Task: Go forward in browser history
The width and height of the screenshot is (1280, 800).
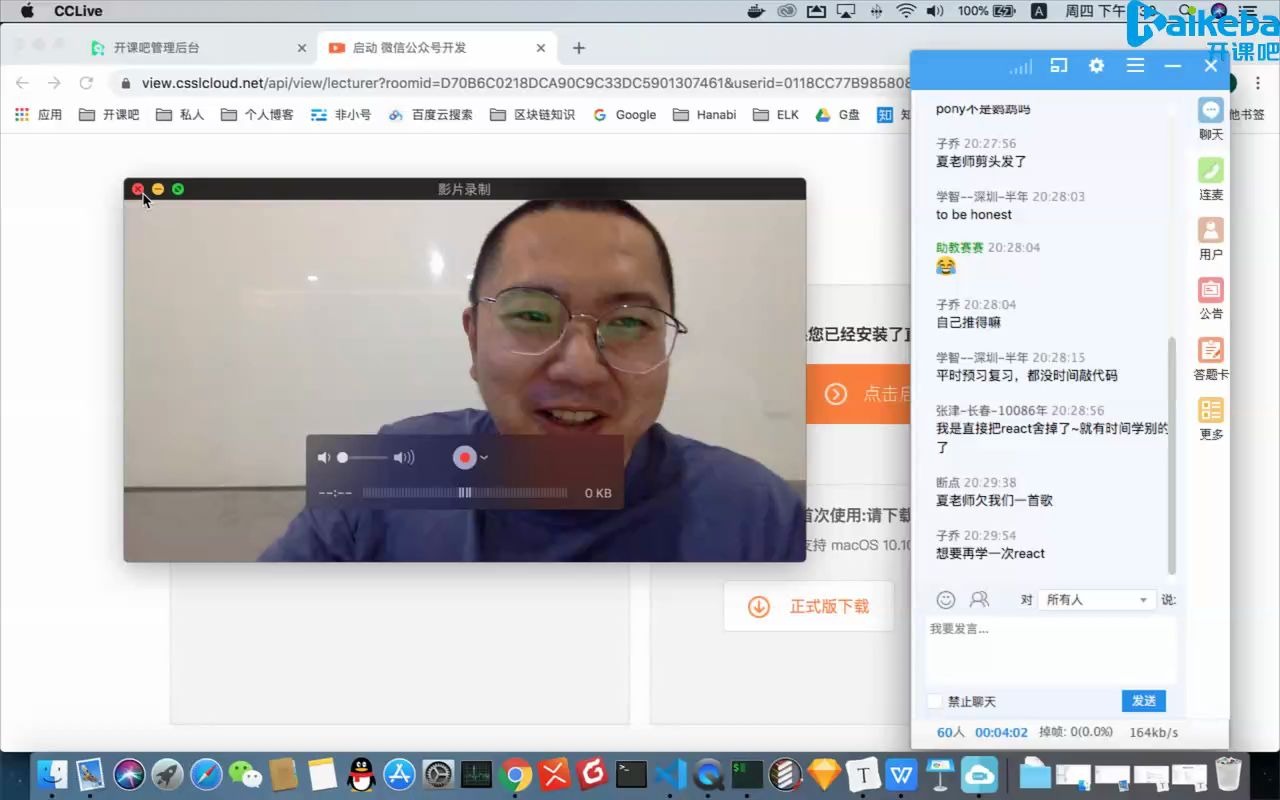Action: coord(54,83)
